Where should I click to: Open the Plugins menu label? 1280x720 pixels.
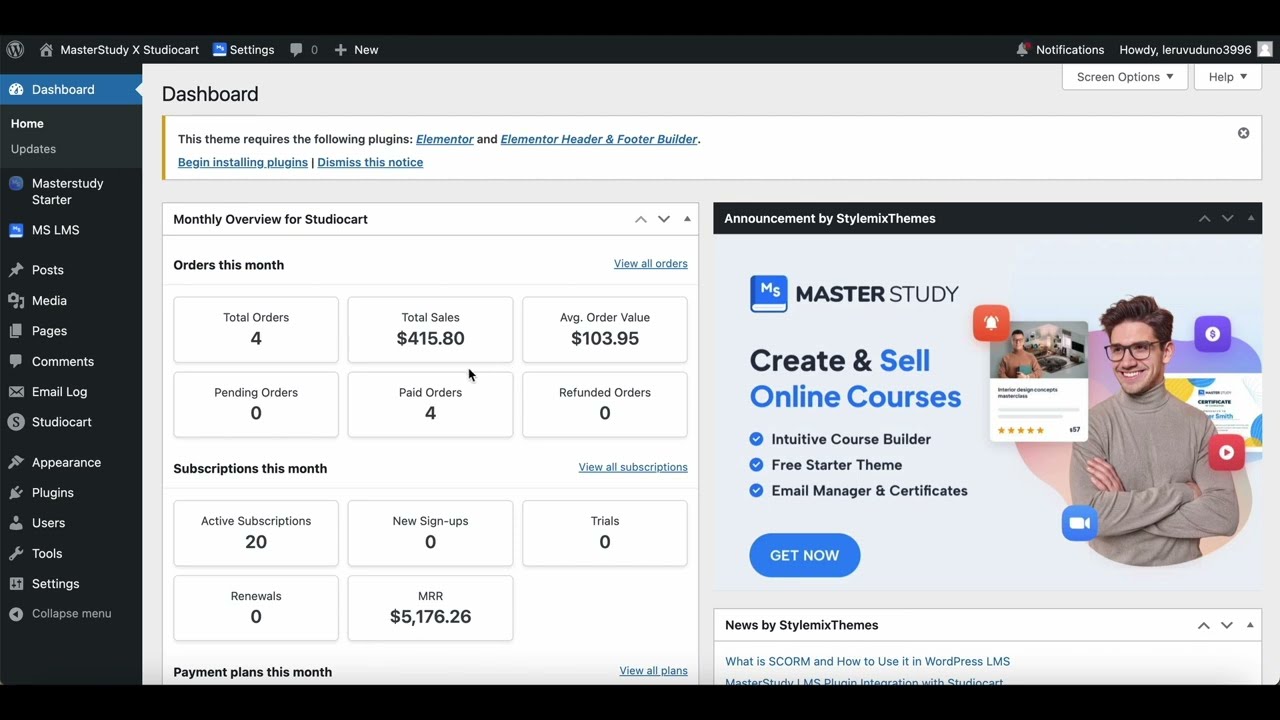pyautogui.click(x=53, y=493)
